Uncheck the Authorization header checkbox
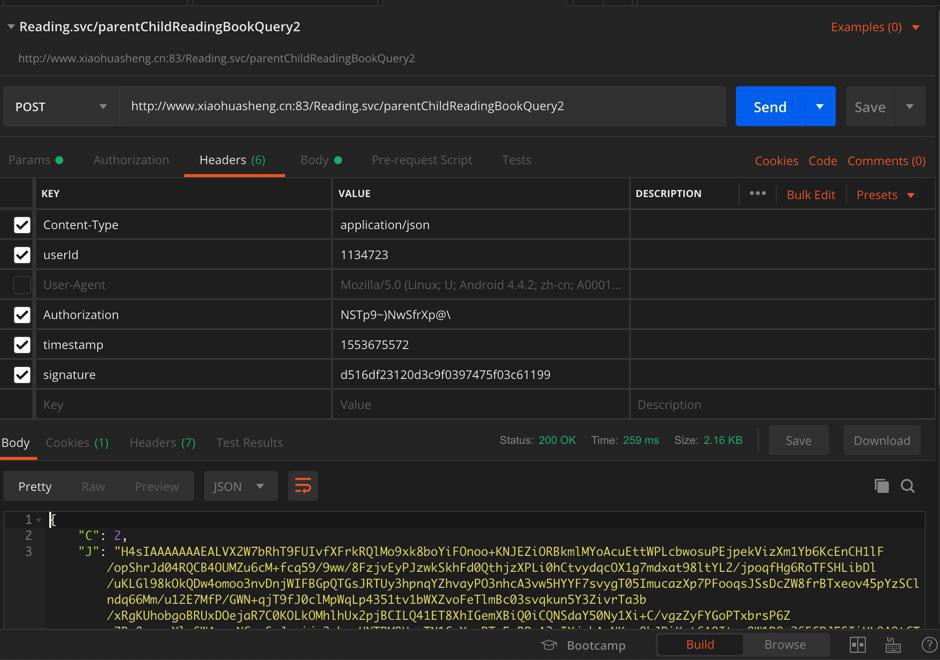The width and height of the screenshot is (940, 660). [22, 315]
